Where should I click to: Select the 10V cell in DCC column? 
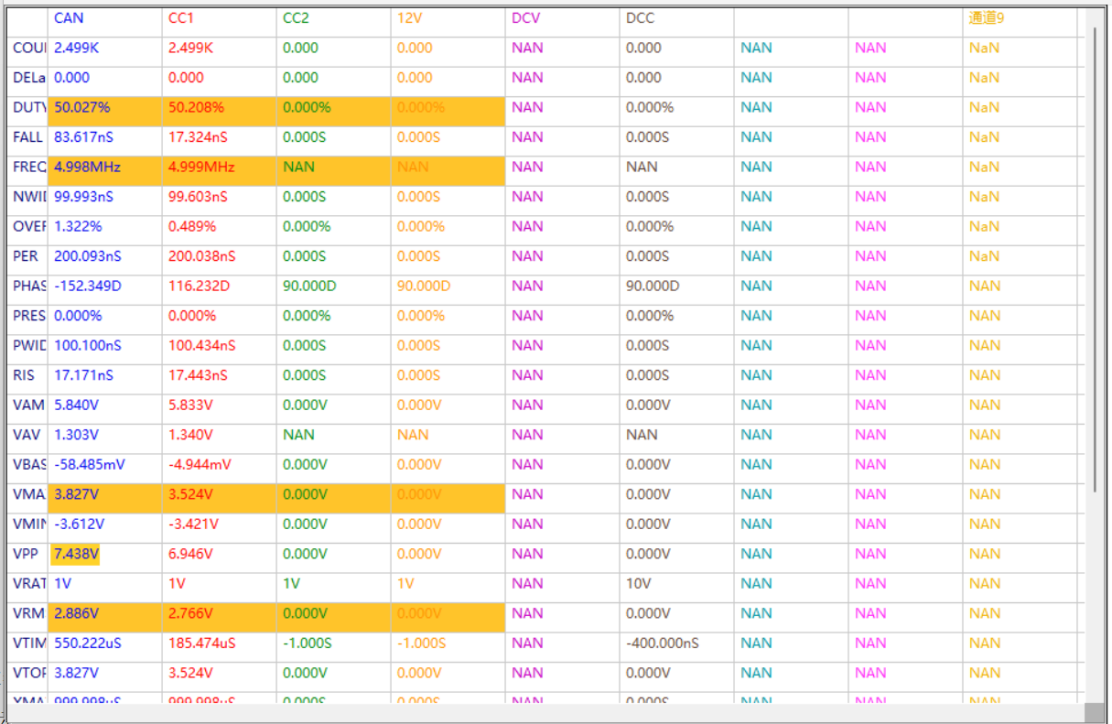[640, 584]
